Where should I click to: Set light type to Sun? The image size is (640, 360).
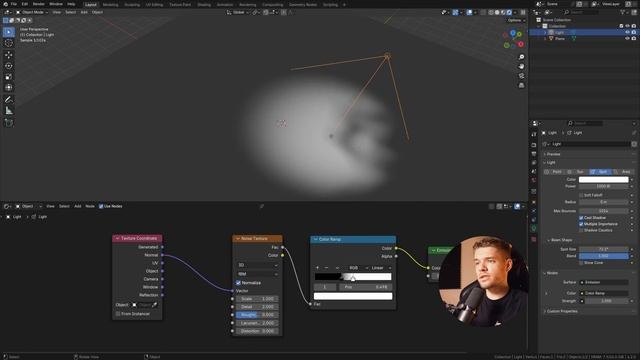[577, 172]
